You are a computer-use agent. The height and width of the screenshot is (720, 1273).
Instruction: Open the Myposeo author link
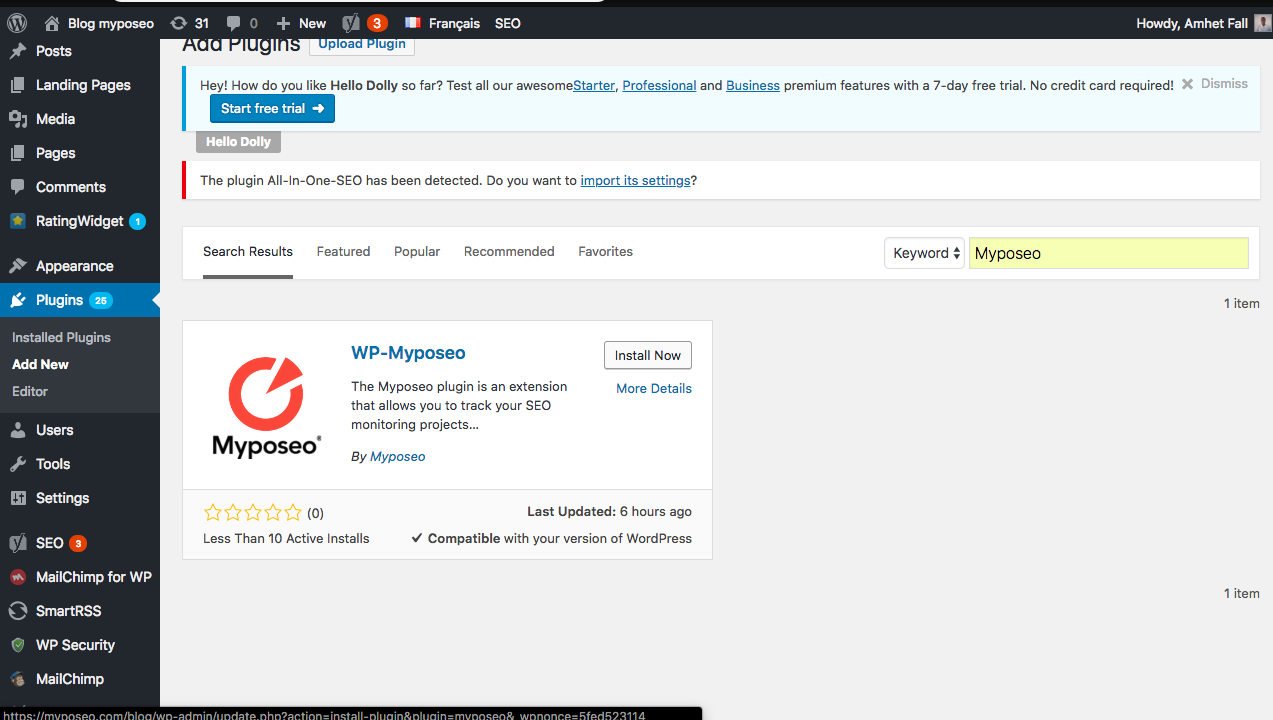(x=398, y=457)
